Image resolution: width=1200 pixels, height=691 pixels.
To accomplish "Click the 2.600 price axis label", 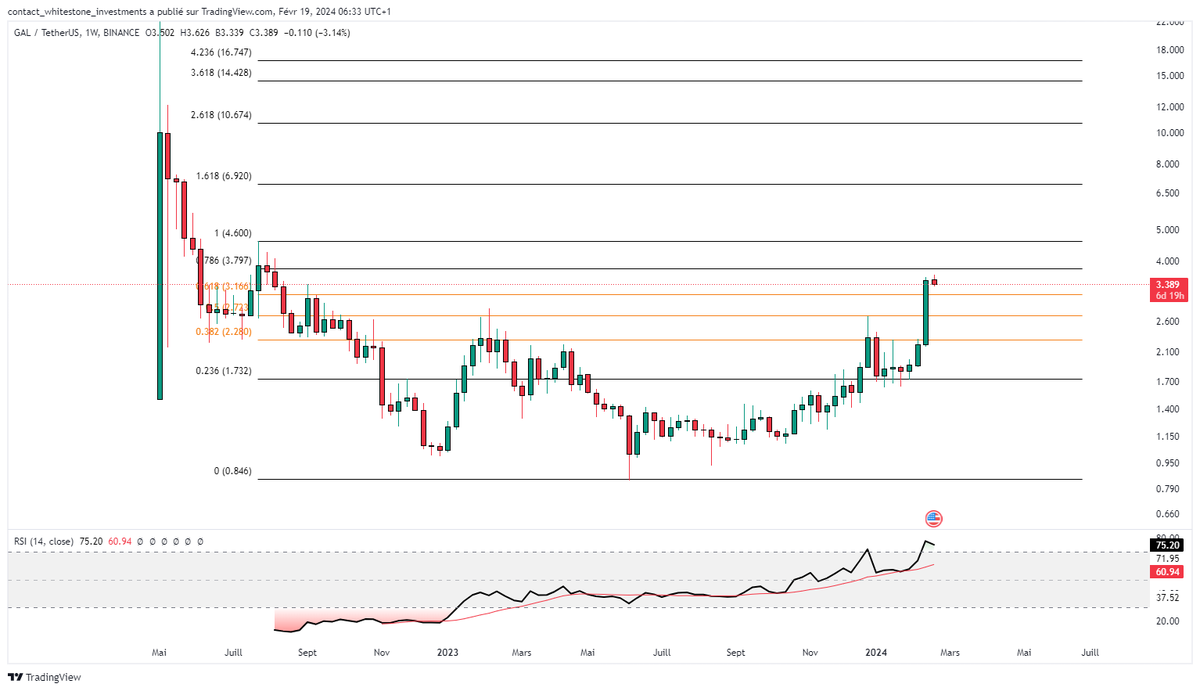I will [1169, 322].
